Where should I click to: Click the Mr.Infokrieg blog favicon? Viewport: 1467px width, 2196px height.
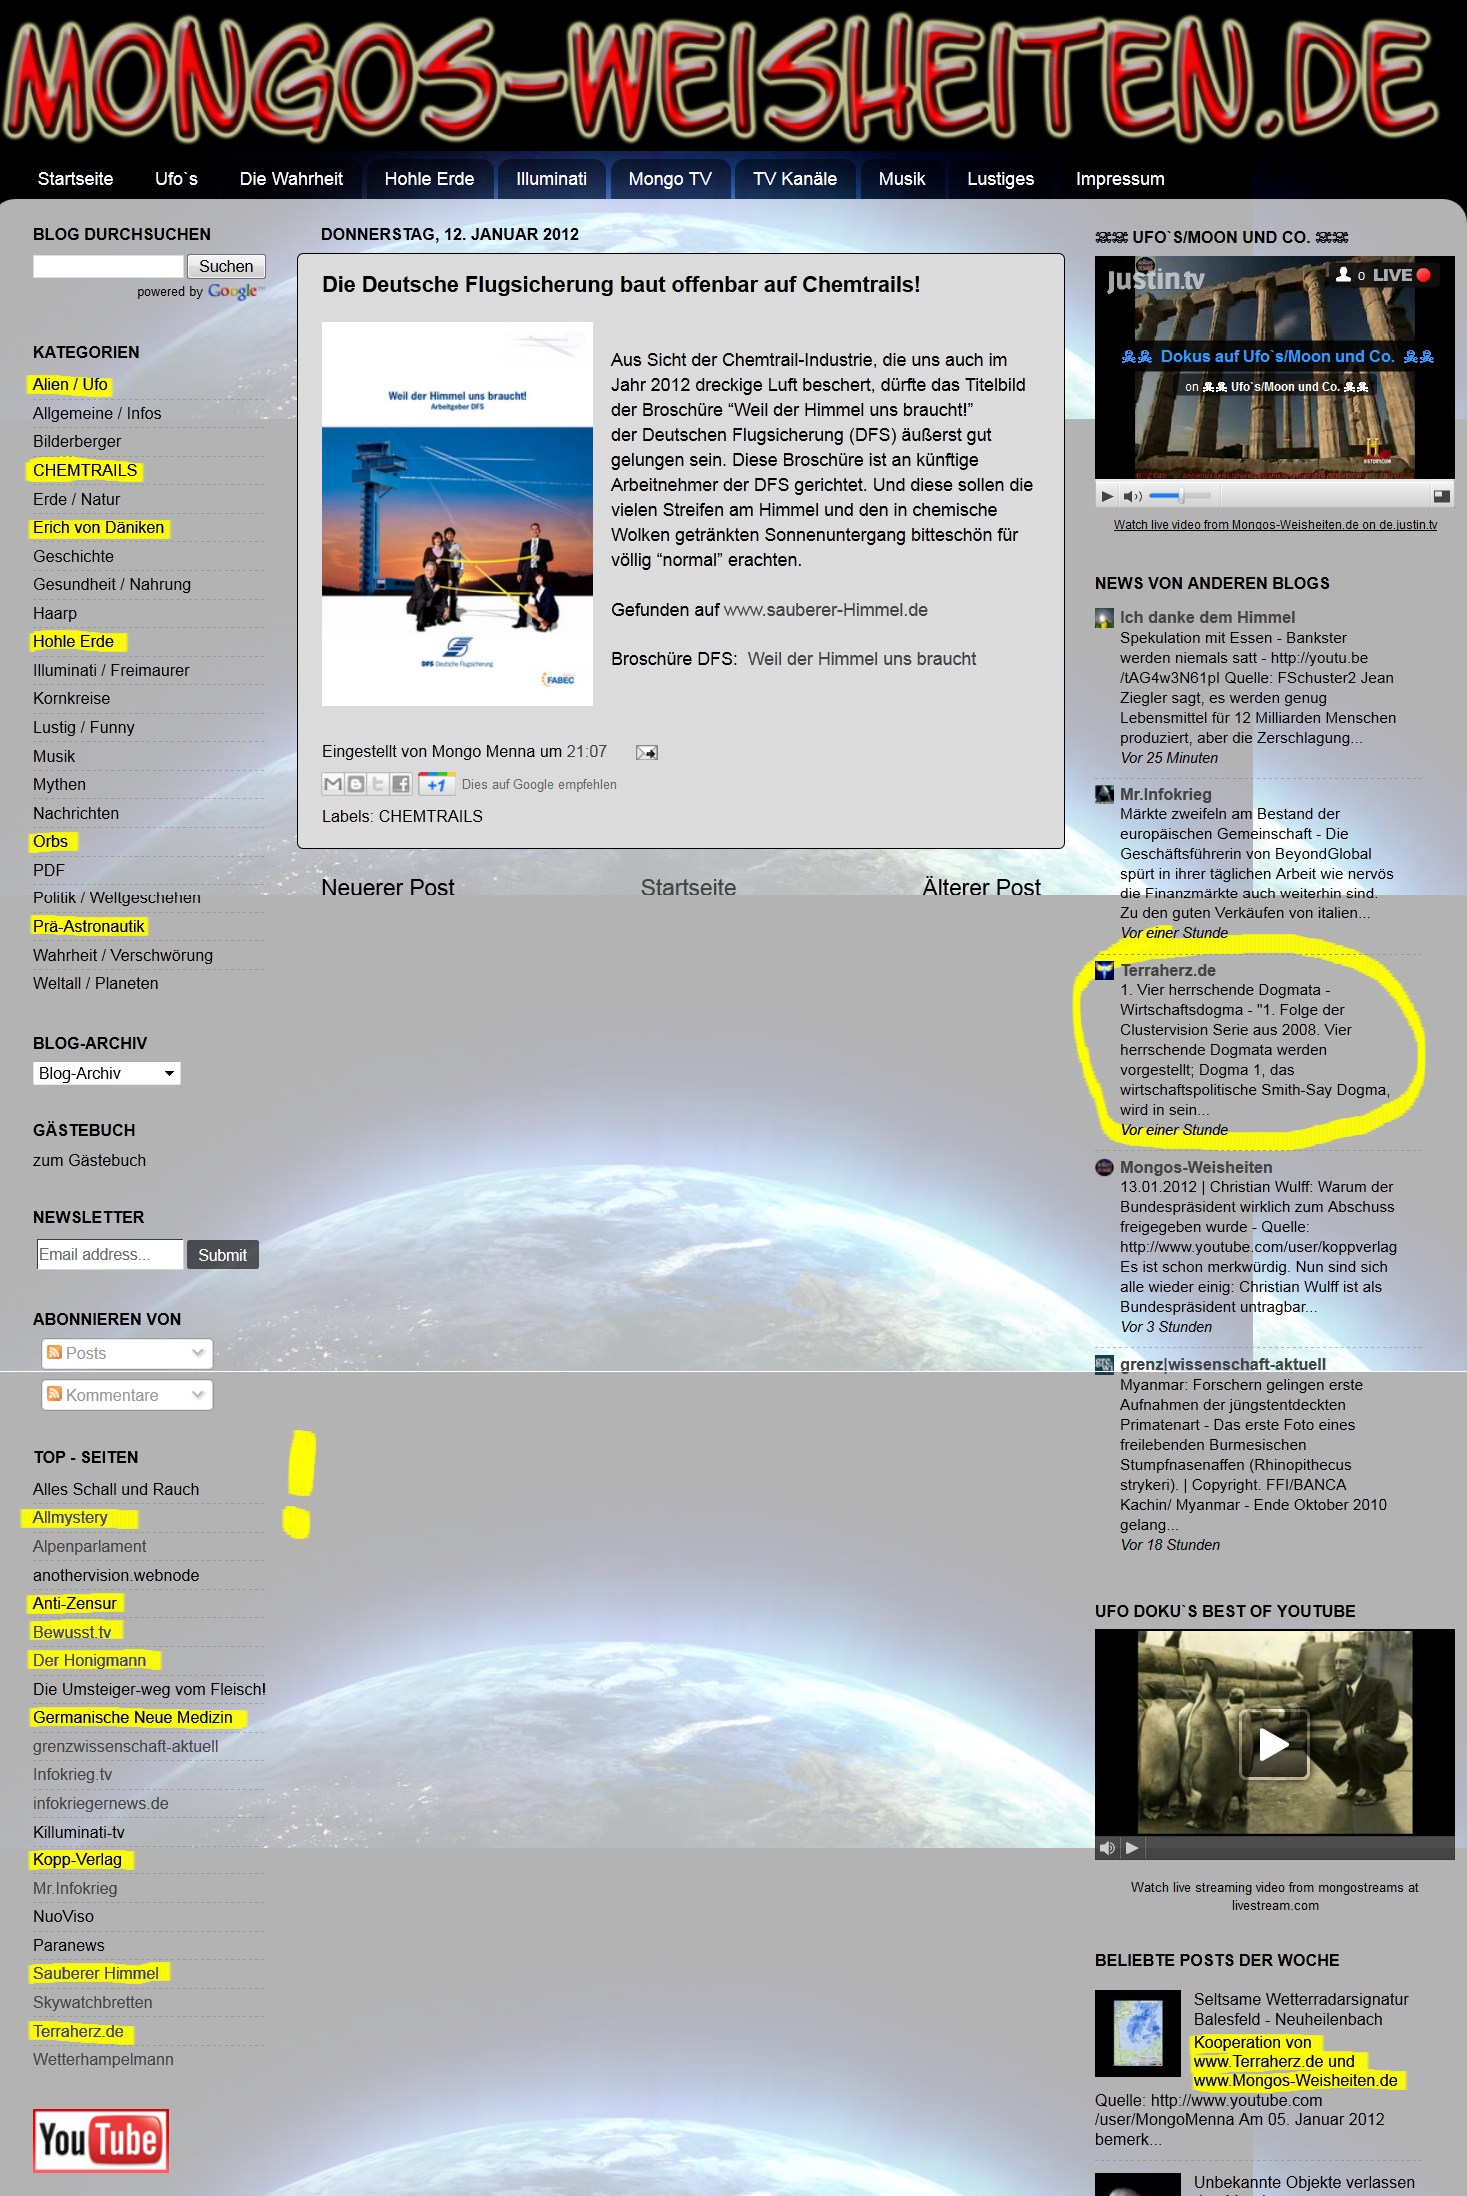[1104, 794]
